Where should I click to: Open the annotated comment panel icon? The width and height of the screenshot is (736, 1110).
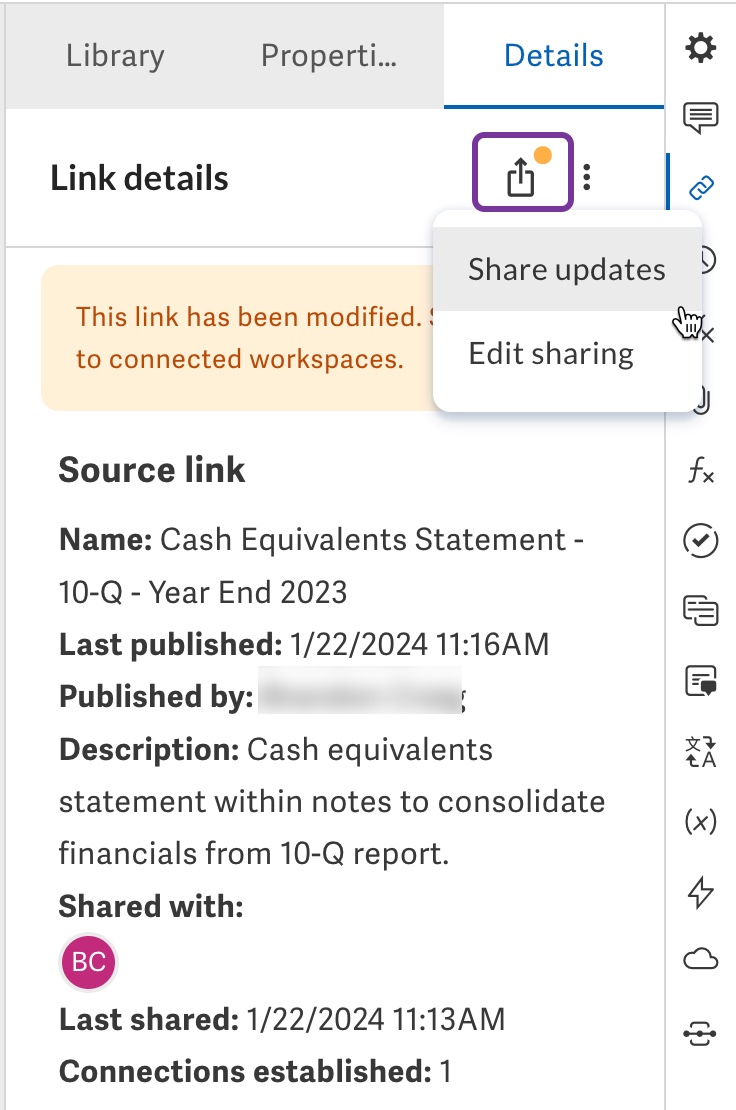point(701,680)
